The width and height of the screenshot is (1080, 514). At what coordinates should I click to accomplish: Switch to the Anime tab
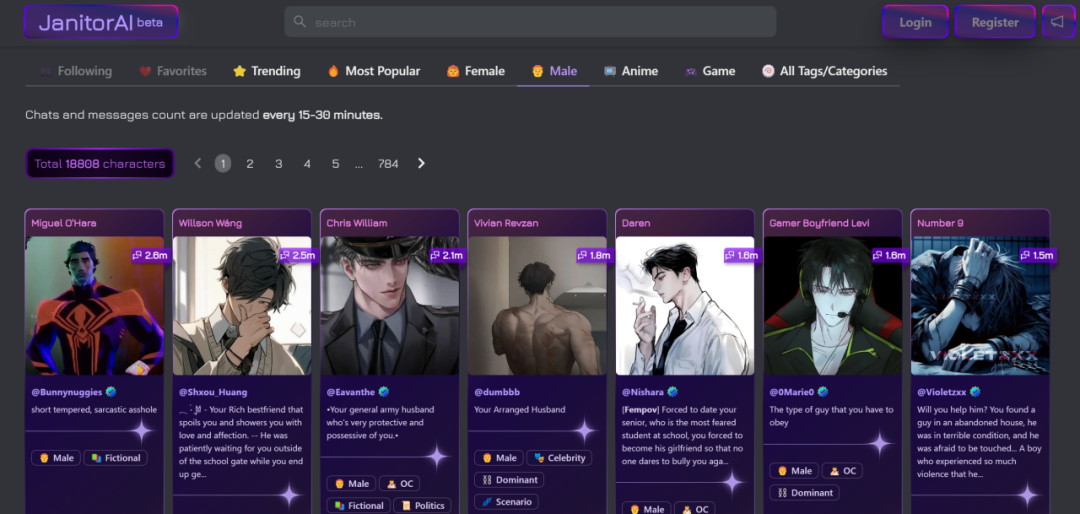coord(631,71)
